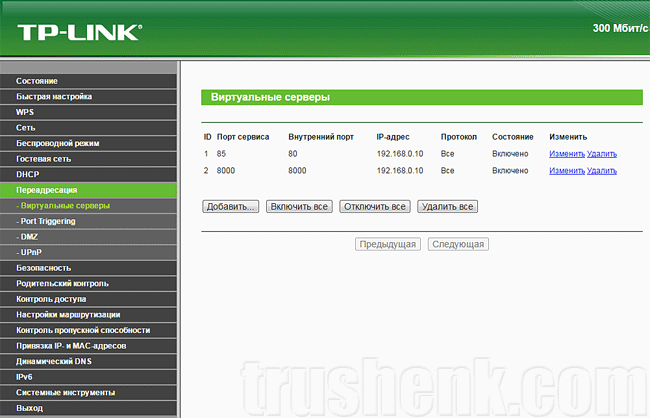Click the Виртуальные серверы page heading

(x=270, y=97)
